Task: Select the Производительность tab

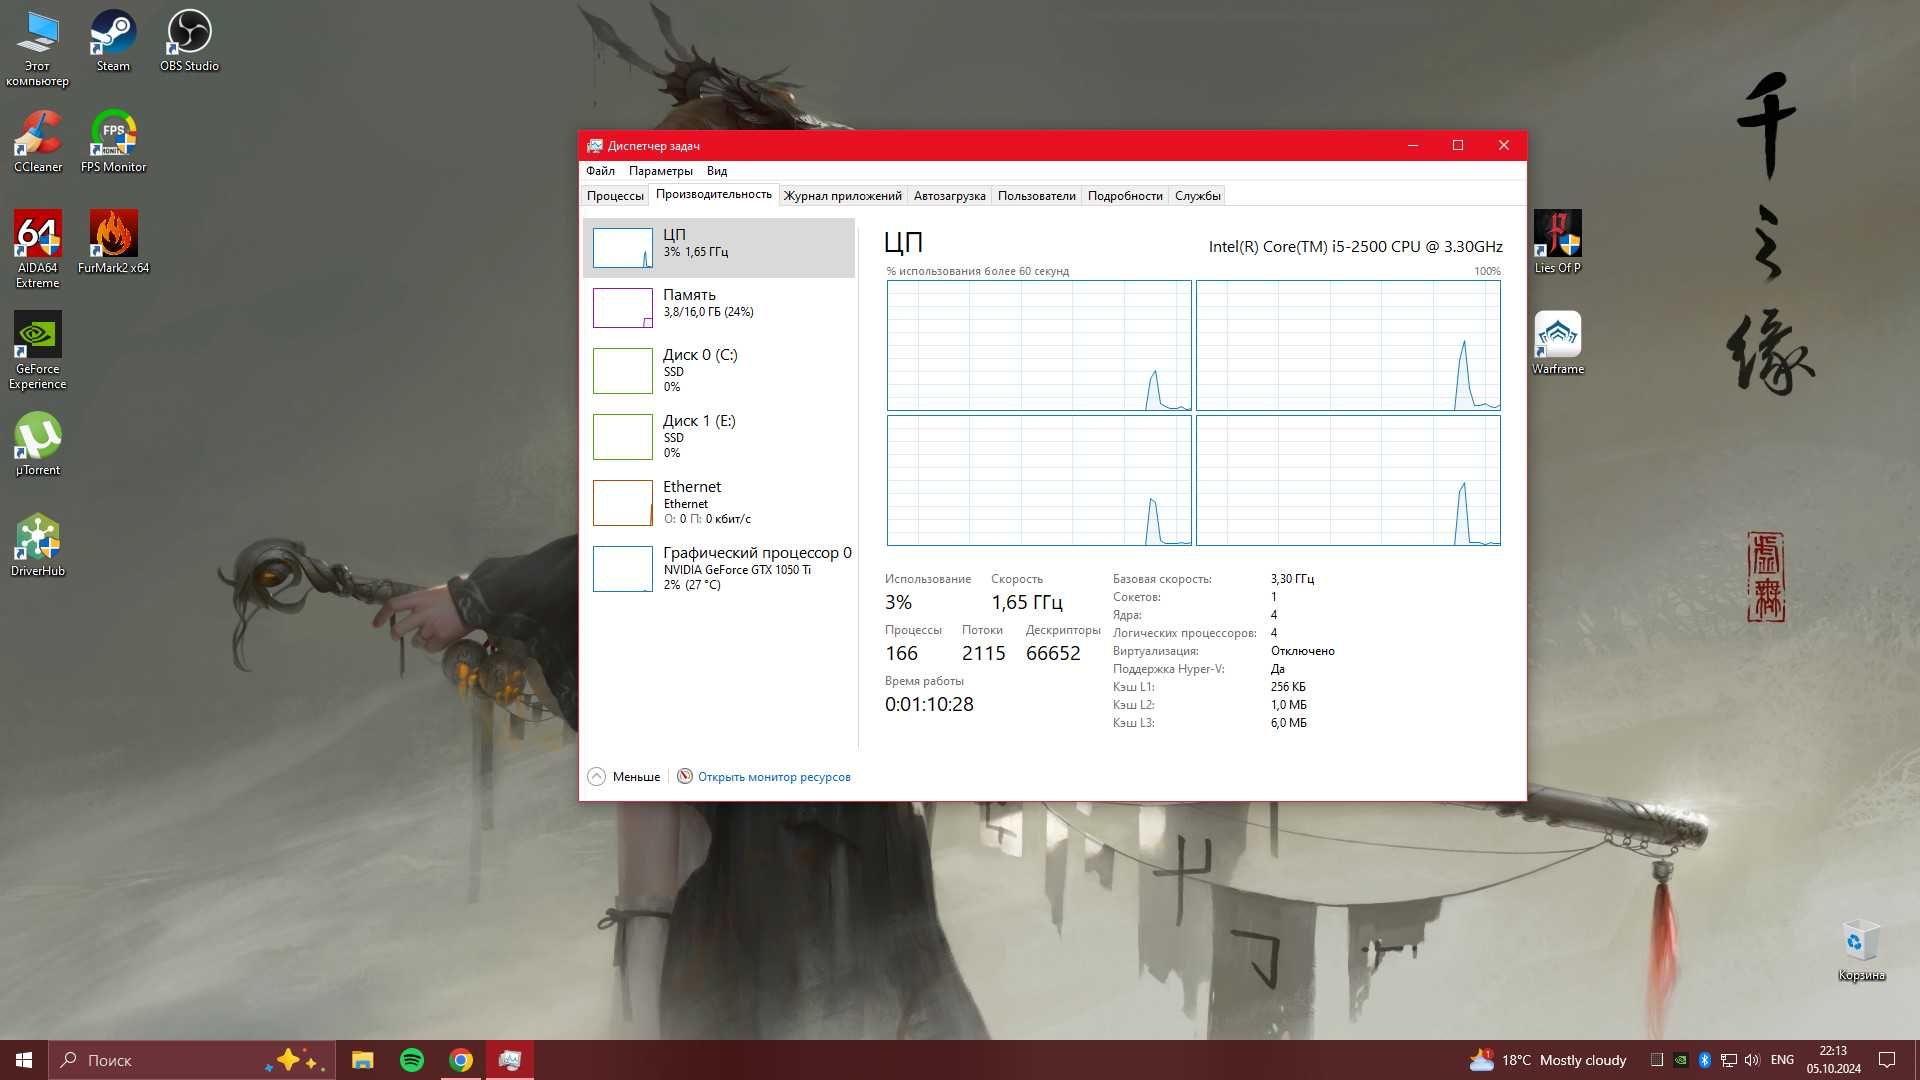Action: (x=713, y=194)
